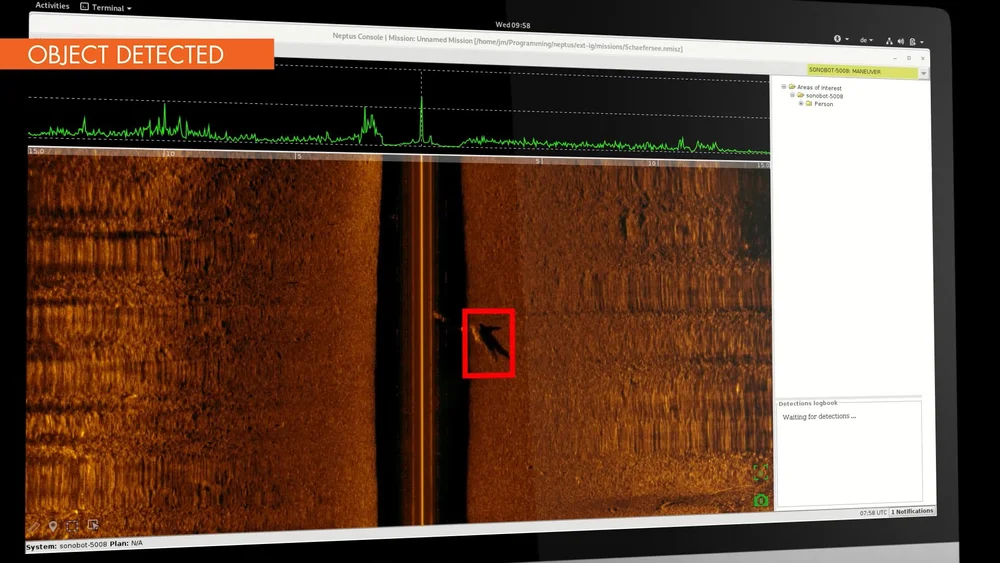Click the Detections logbook panel title
Image resolution: width=1000 pixels, height=563 pixels.
[x=808, y=403]
